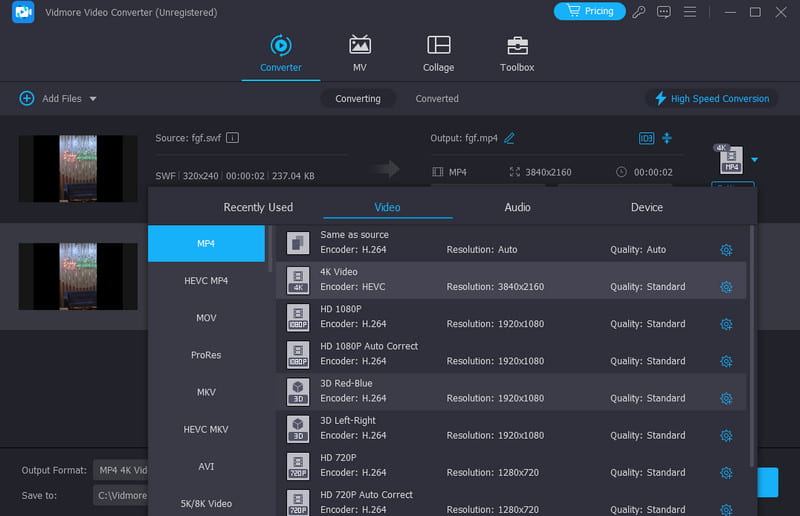Image resolution: width=800 pixels, height=516 pixels.
Task: Open the feedback chat icon
Action: [x=663, y=12]
